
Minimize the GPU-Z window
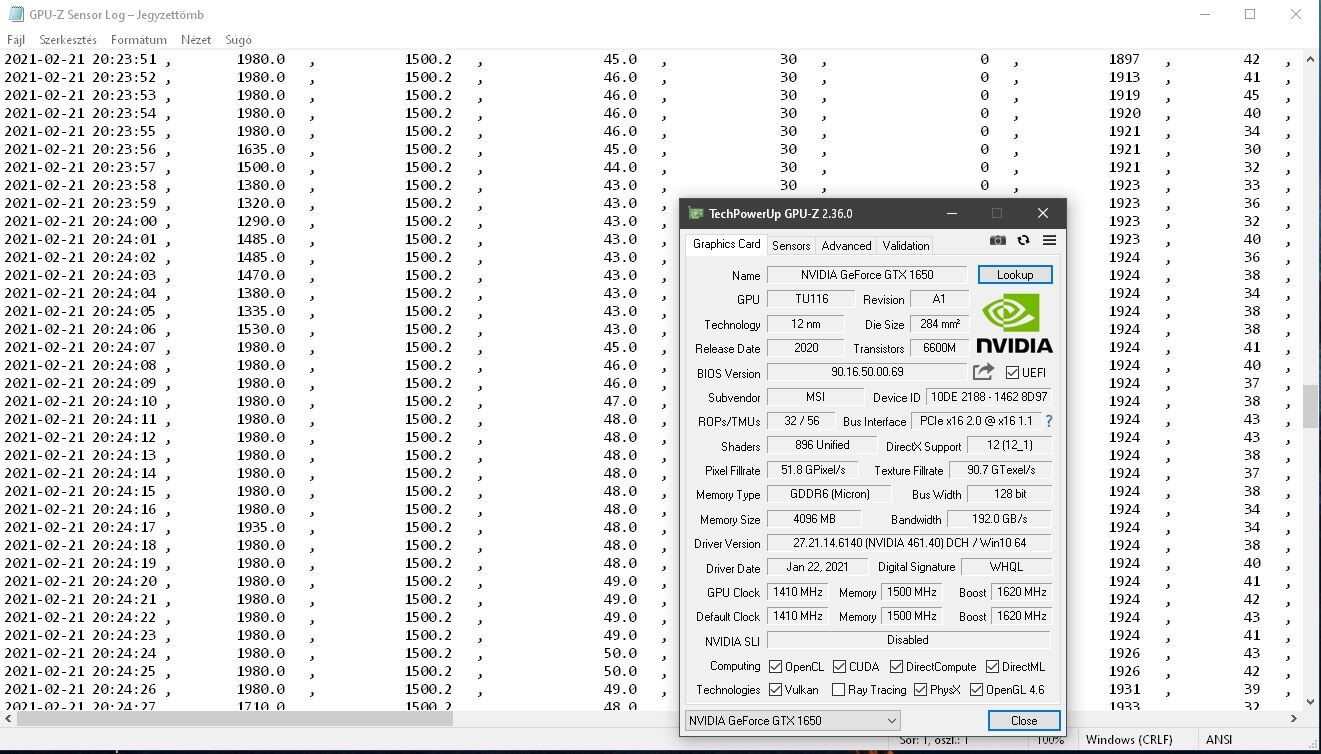click(950, 213)
